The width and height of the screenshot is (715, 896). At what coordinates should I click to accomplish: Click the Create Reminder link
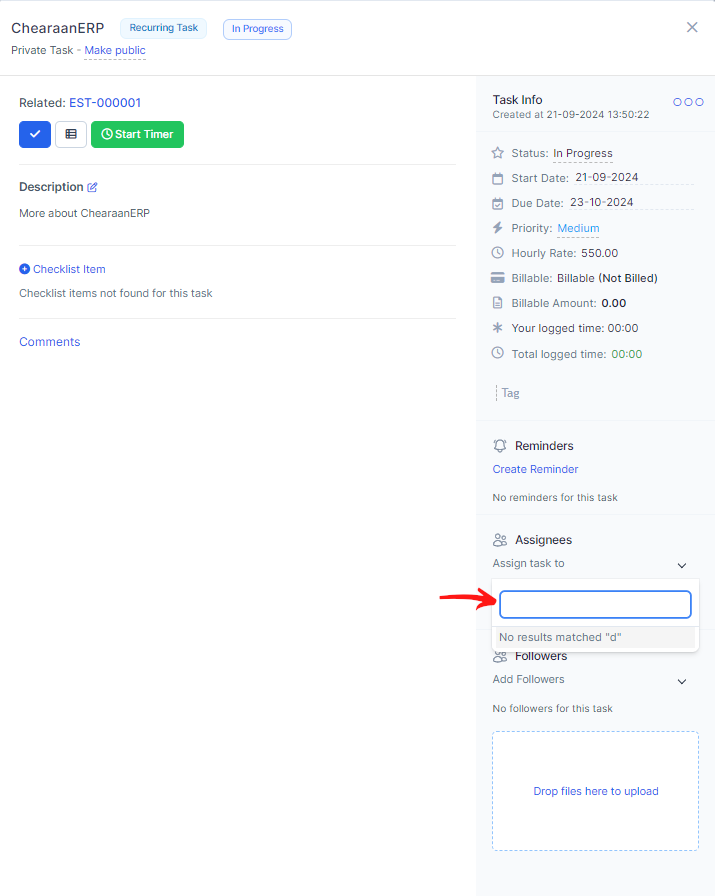tap(535, 469)
